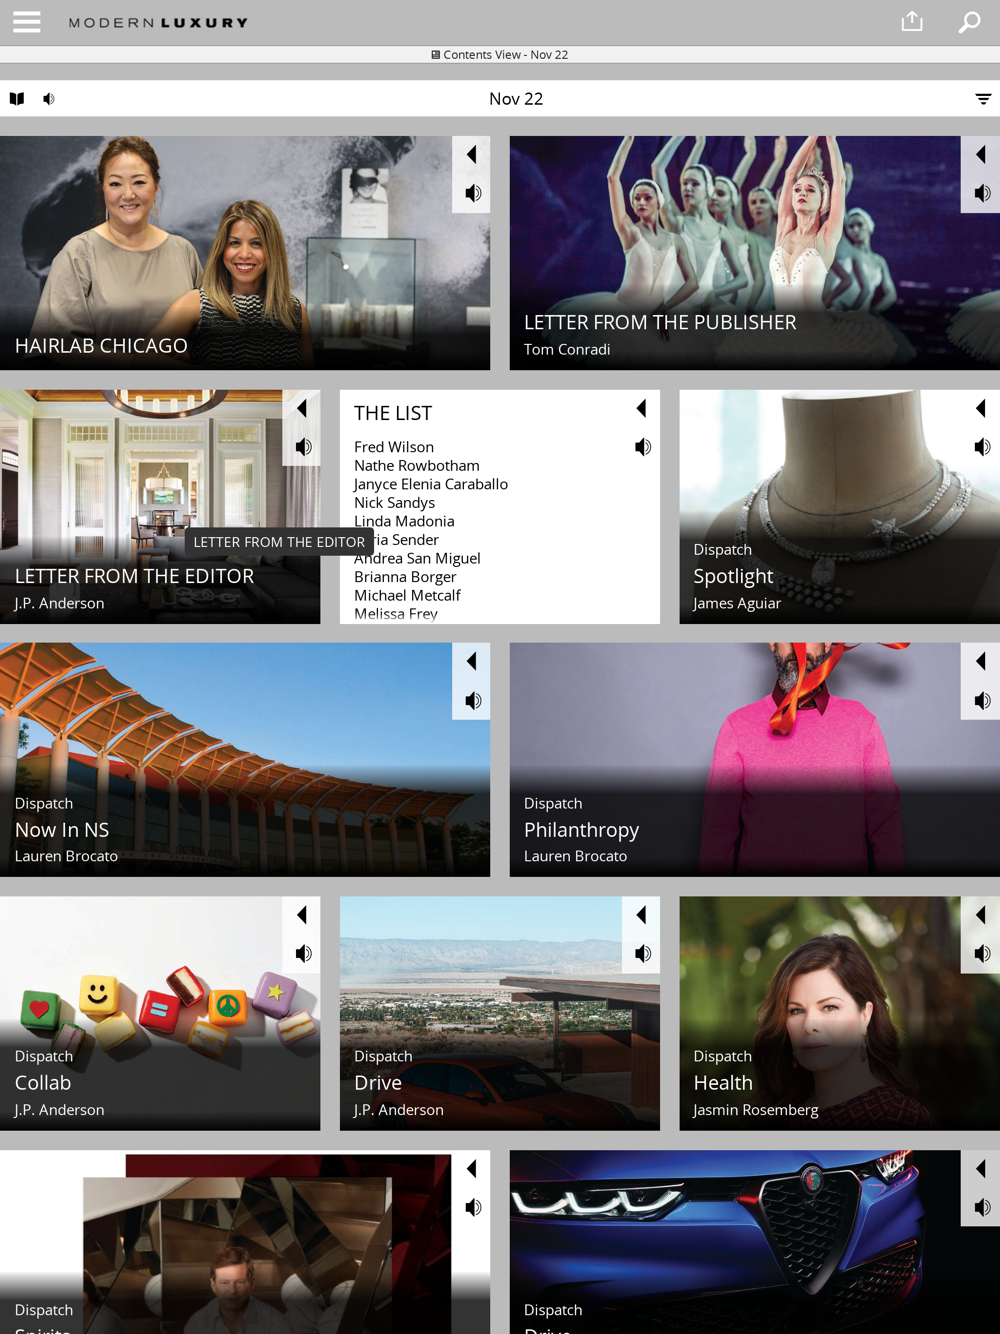Open search with magnifier icon
Screen dimensions: 1000x1334
point(969,22)
